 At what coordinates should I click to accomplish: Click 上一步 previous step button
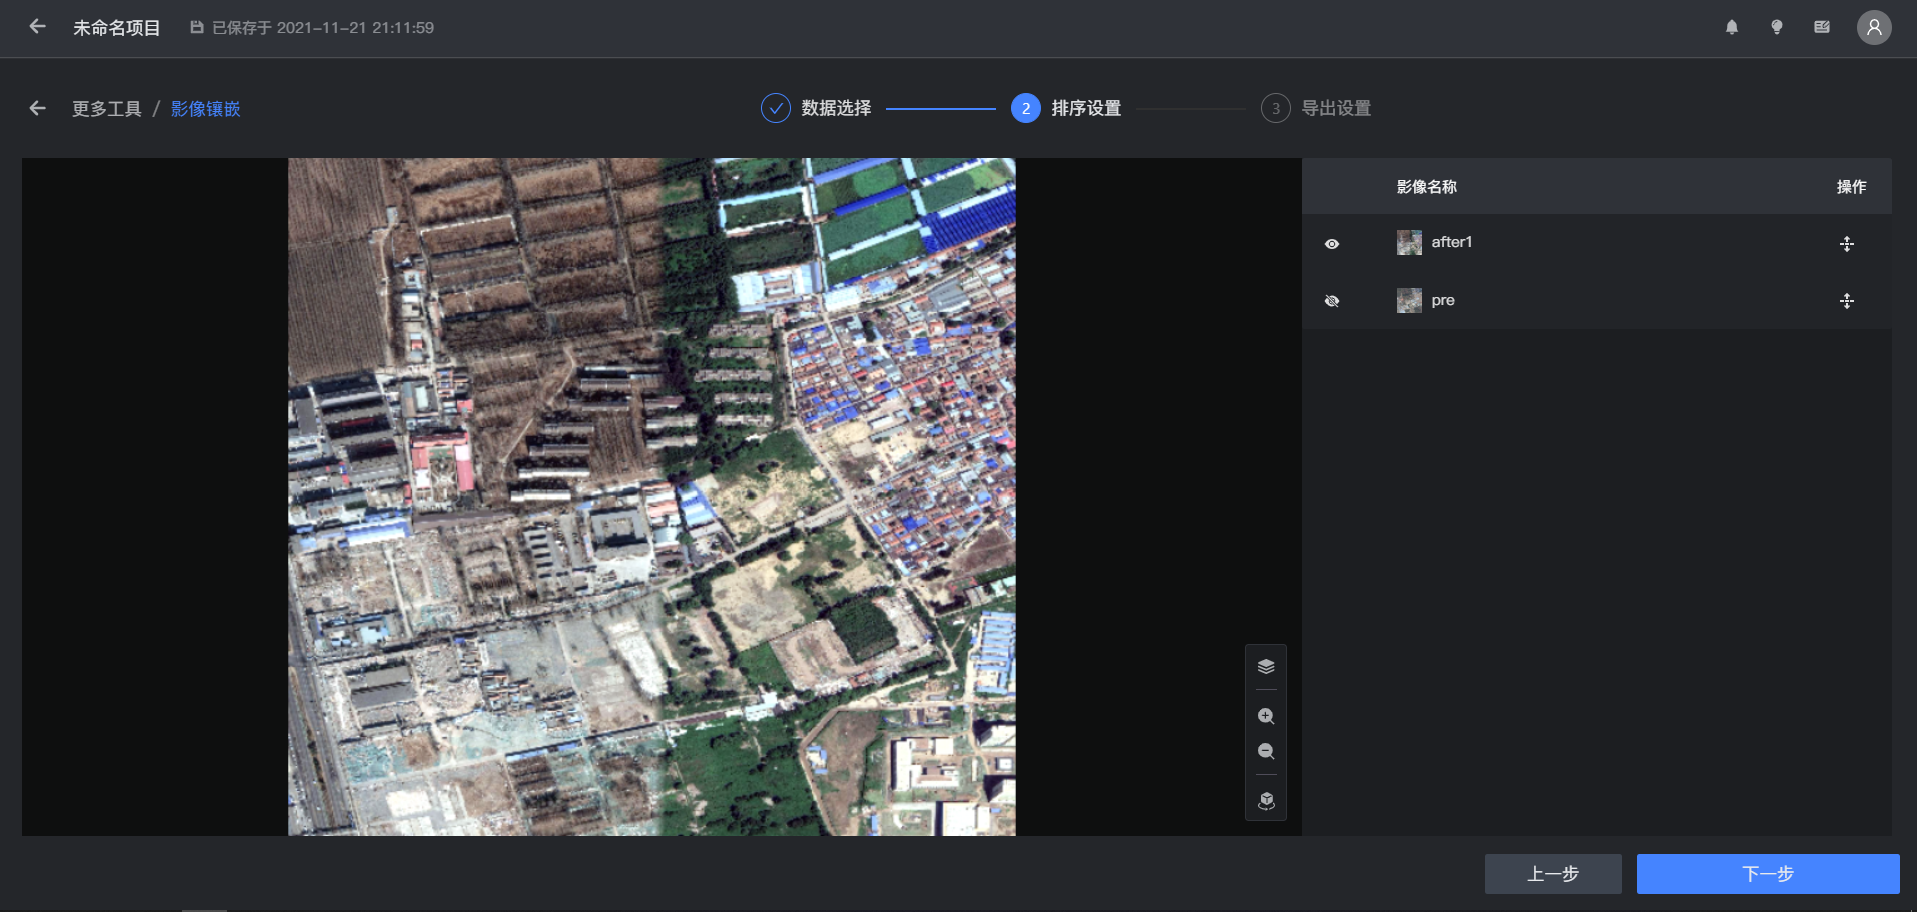(x=1553, y=874)
